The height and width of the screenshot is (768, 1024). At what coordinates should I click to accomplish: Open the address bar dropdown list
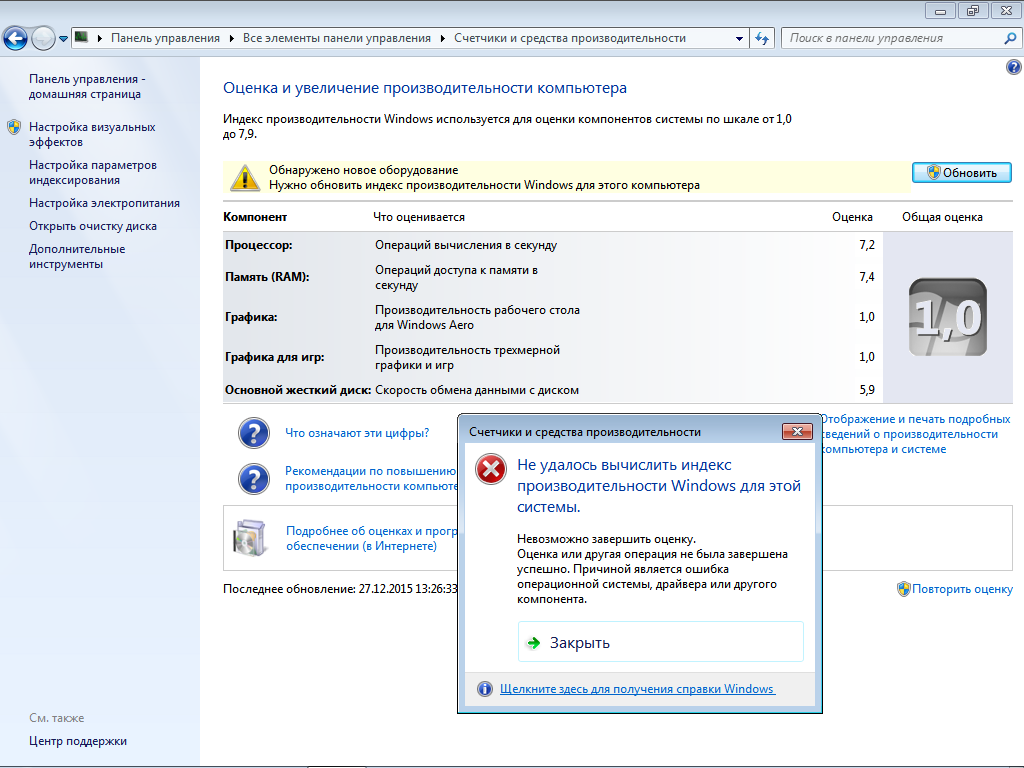pyautogui.click(x=739, y=39)
